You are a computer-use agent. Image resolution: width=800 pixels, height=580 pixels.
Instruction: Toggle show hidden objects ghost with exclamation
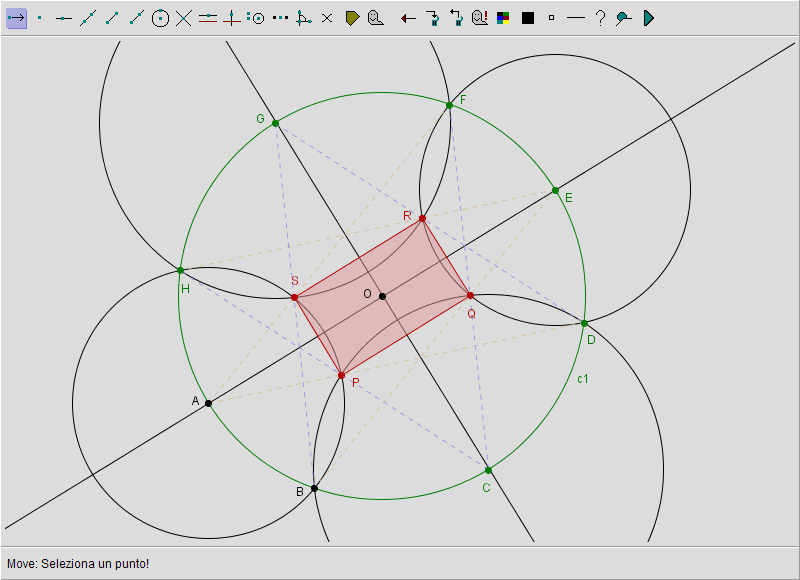point(480,18)
